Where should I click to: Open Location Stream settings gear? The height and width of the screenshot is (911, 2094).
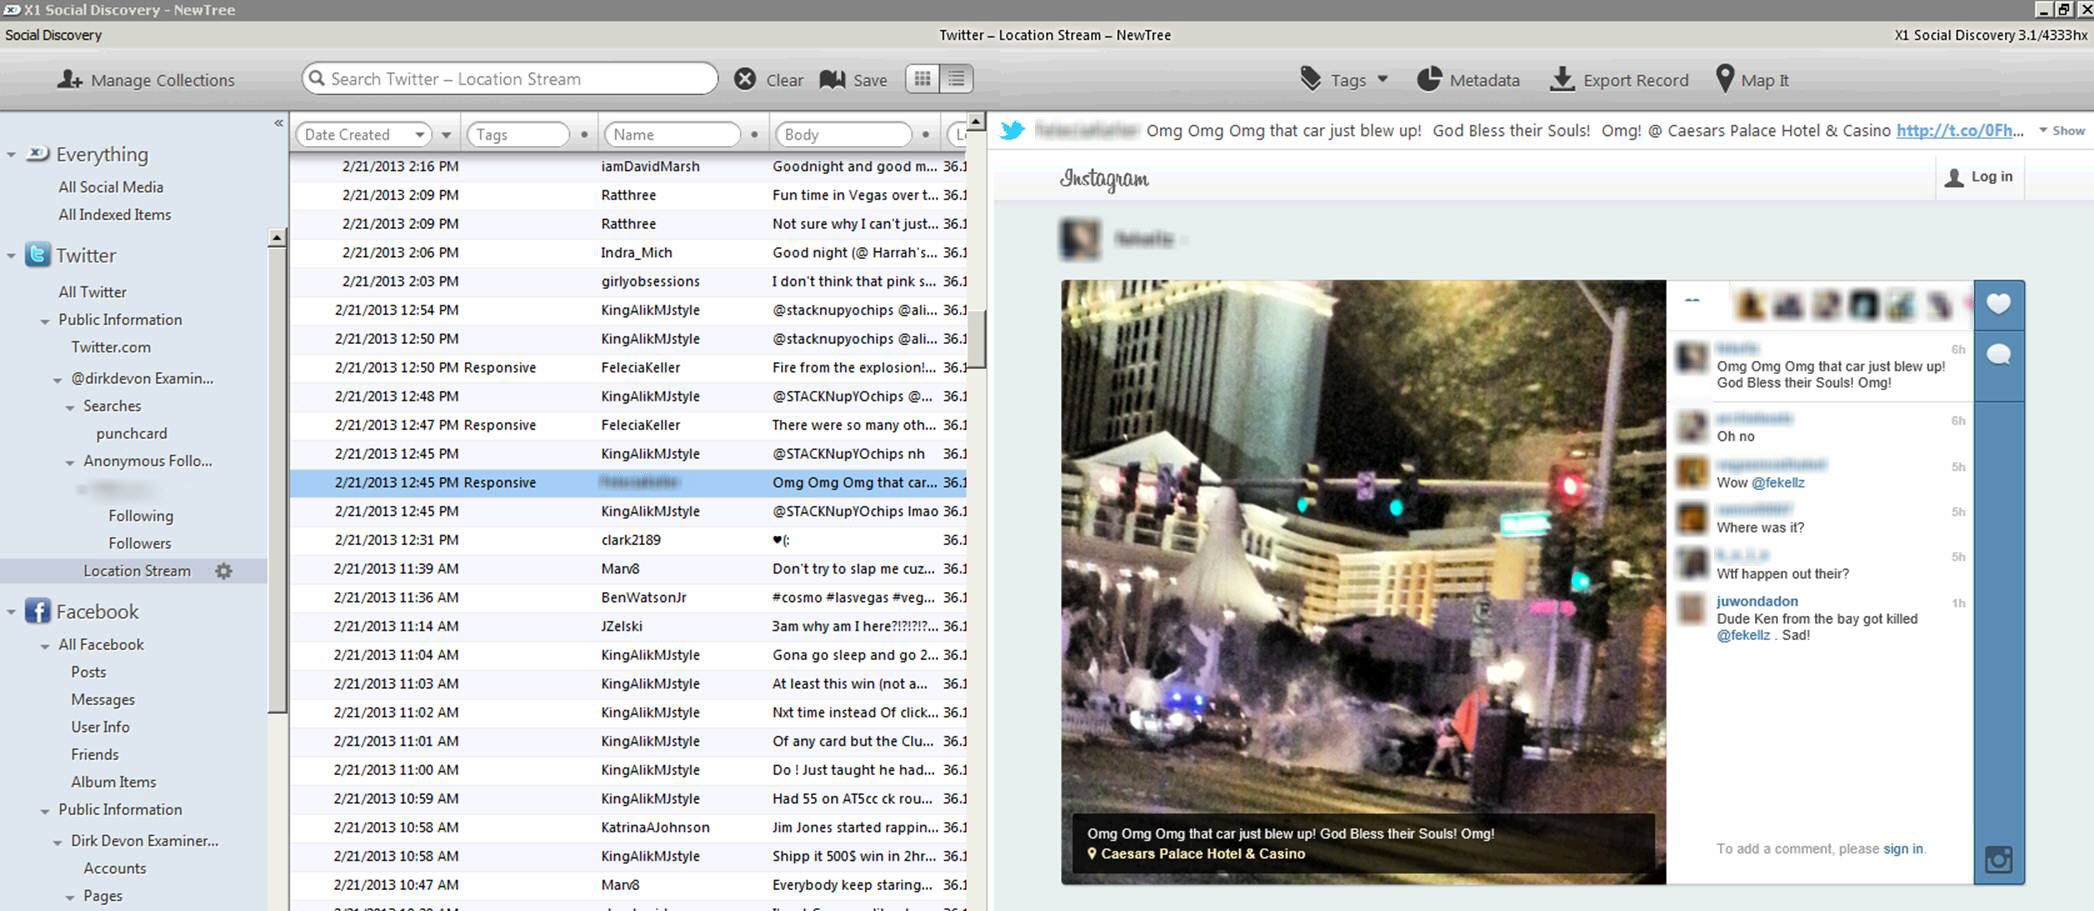[x=224, y=571]
